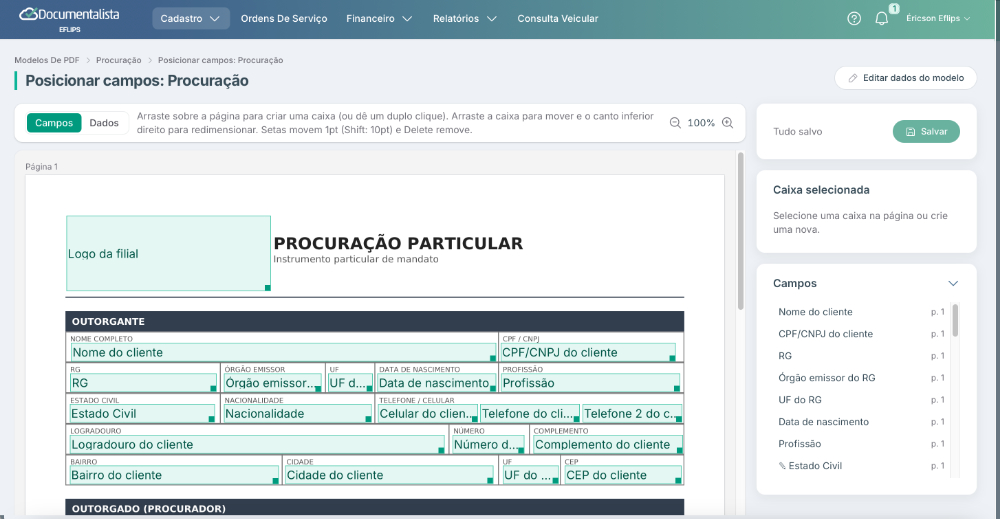Zoom in with the plus magnifier
The image size is (1000, 519).
(727, 122)
